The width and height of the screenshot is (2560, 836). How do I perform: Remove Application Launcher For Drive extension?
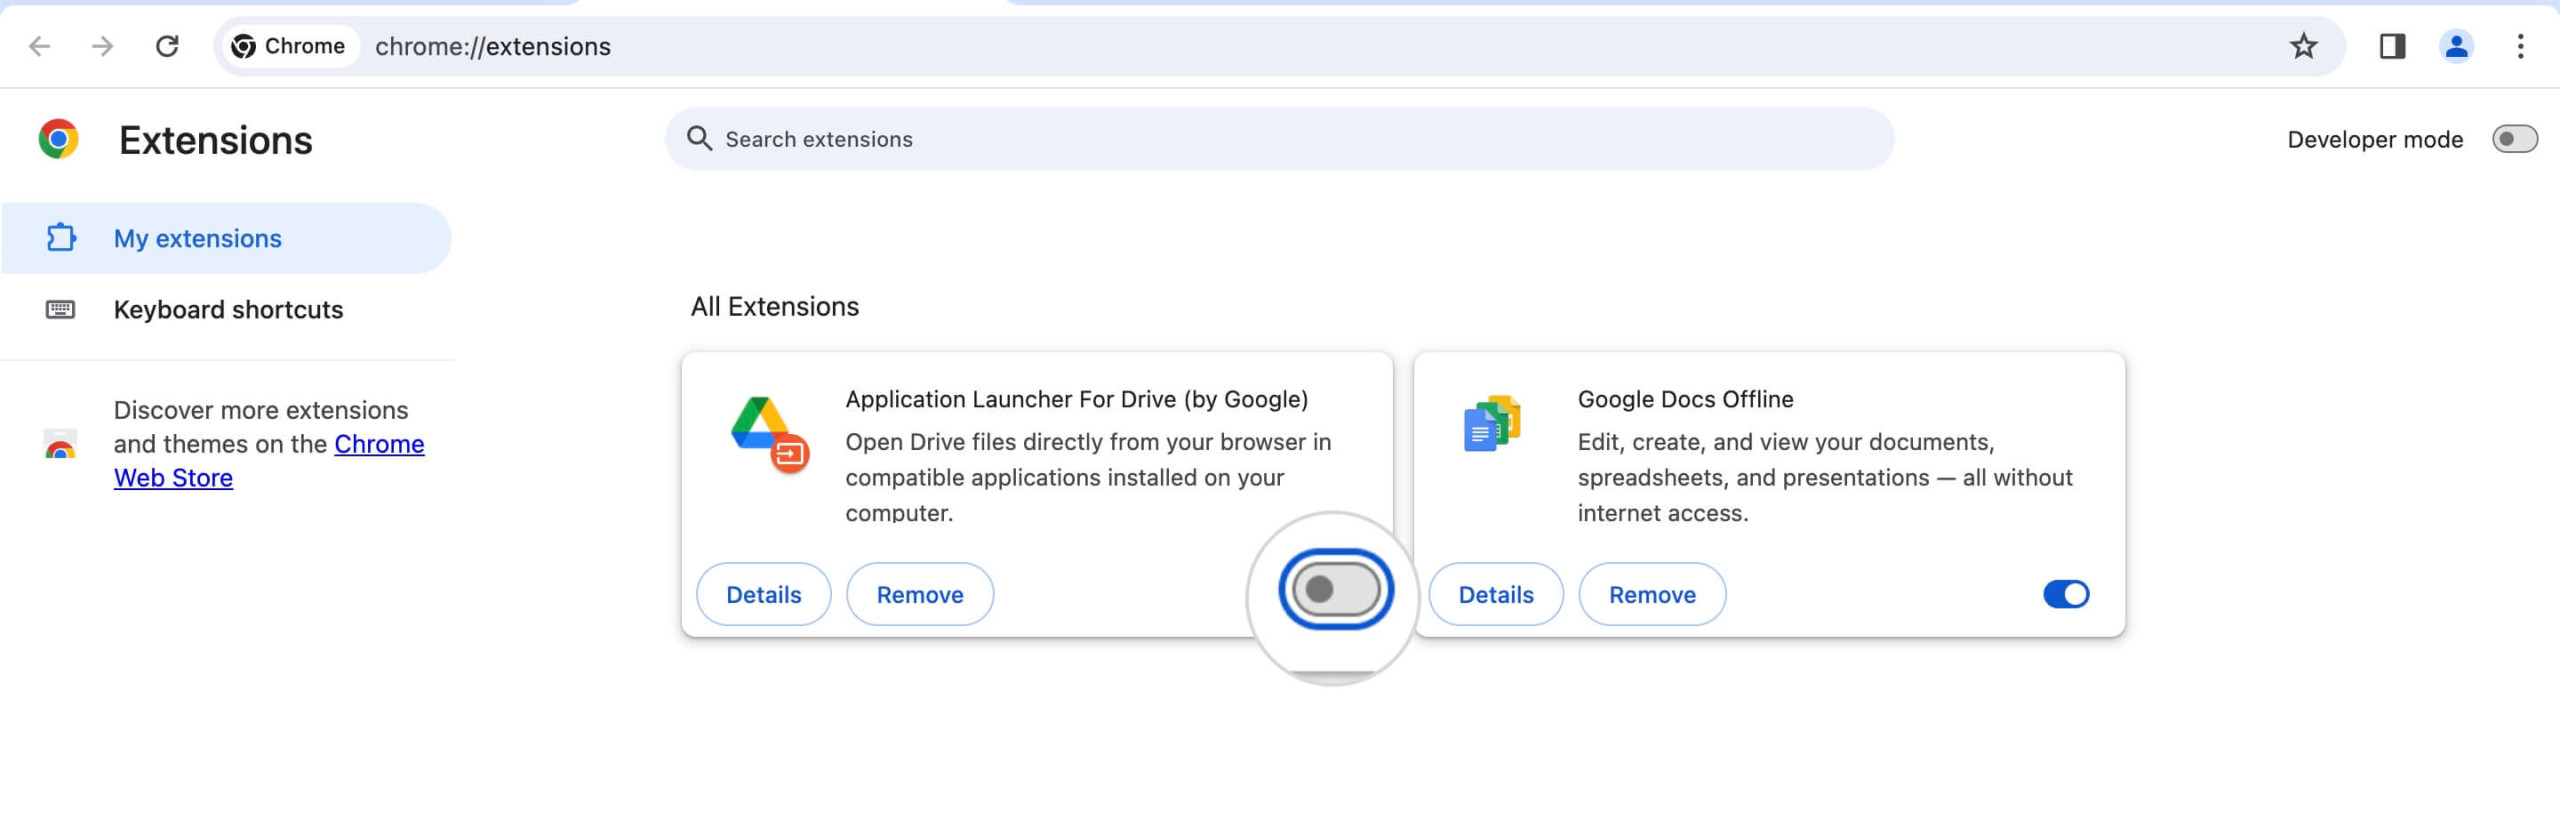coord(920,594)
